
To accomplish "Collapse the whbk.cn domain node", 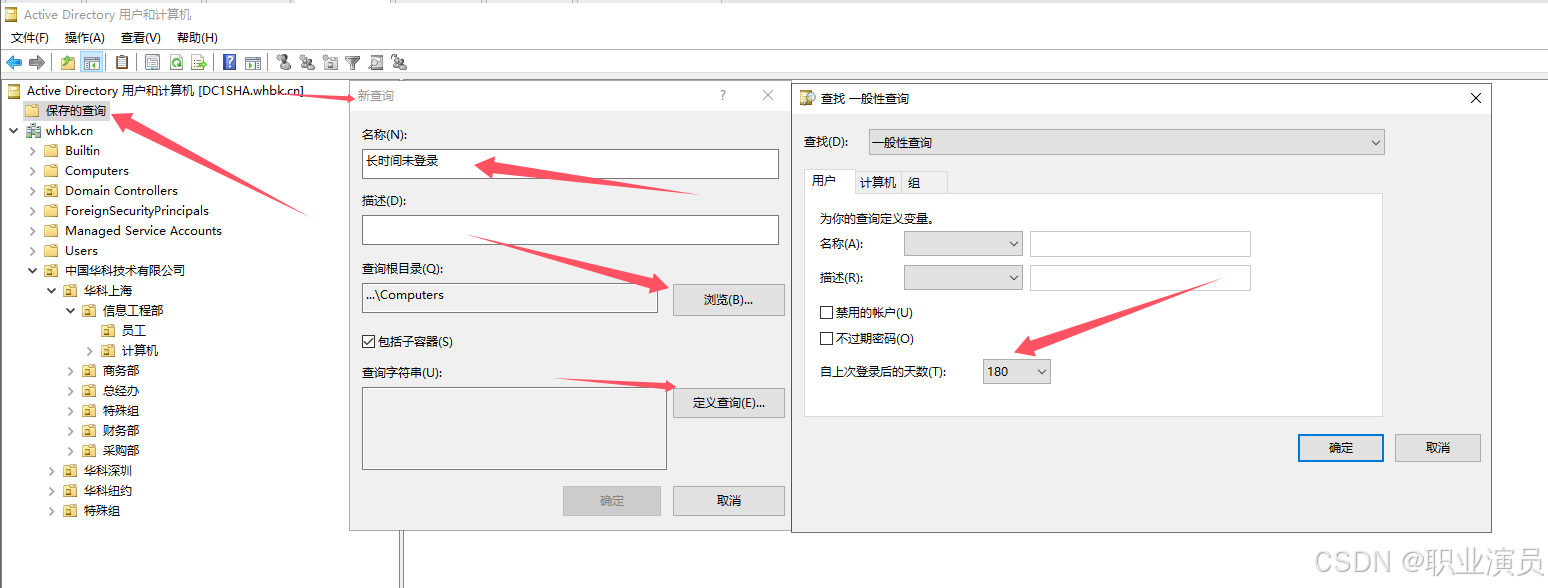I will coord(13,131).
